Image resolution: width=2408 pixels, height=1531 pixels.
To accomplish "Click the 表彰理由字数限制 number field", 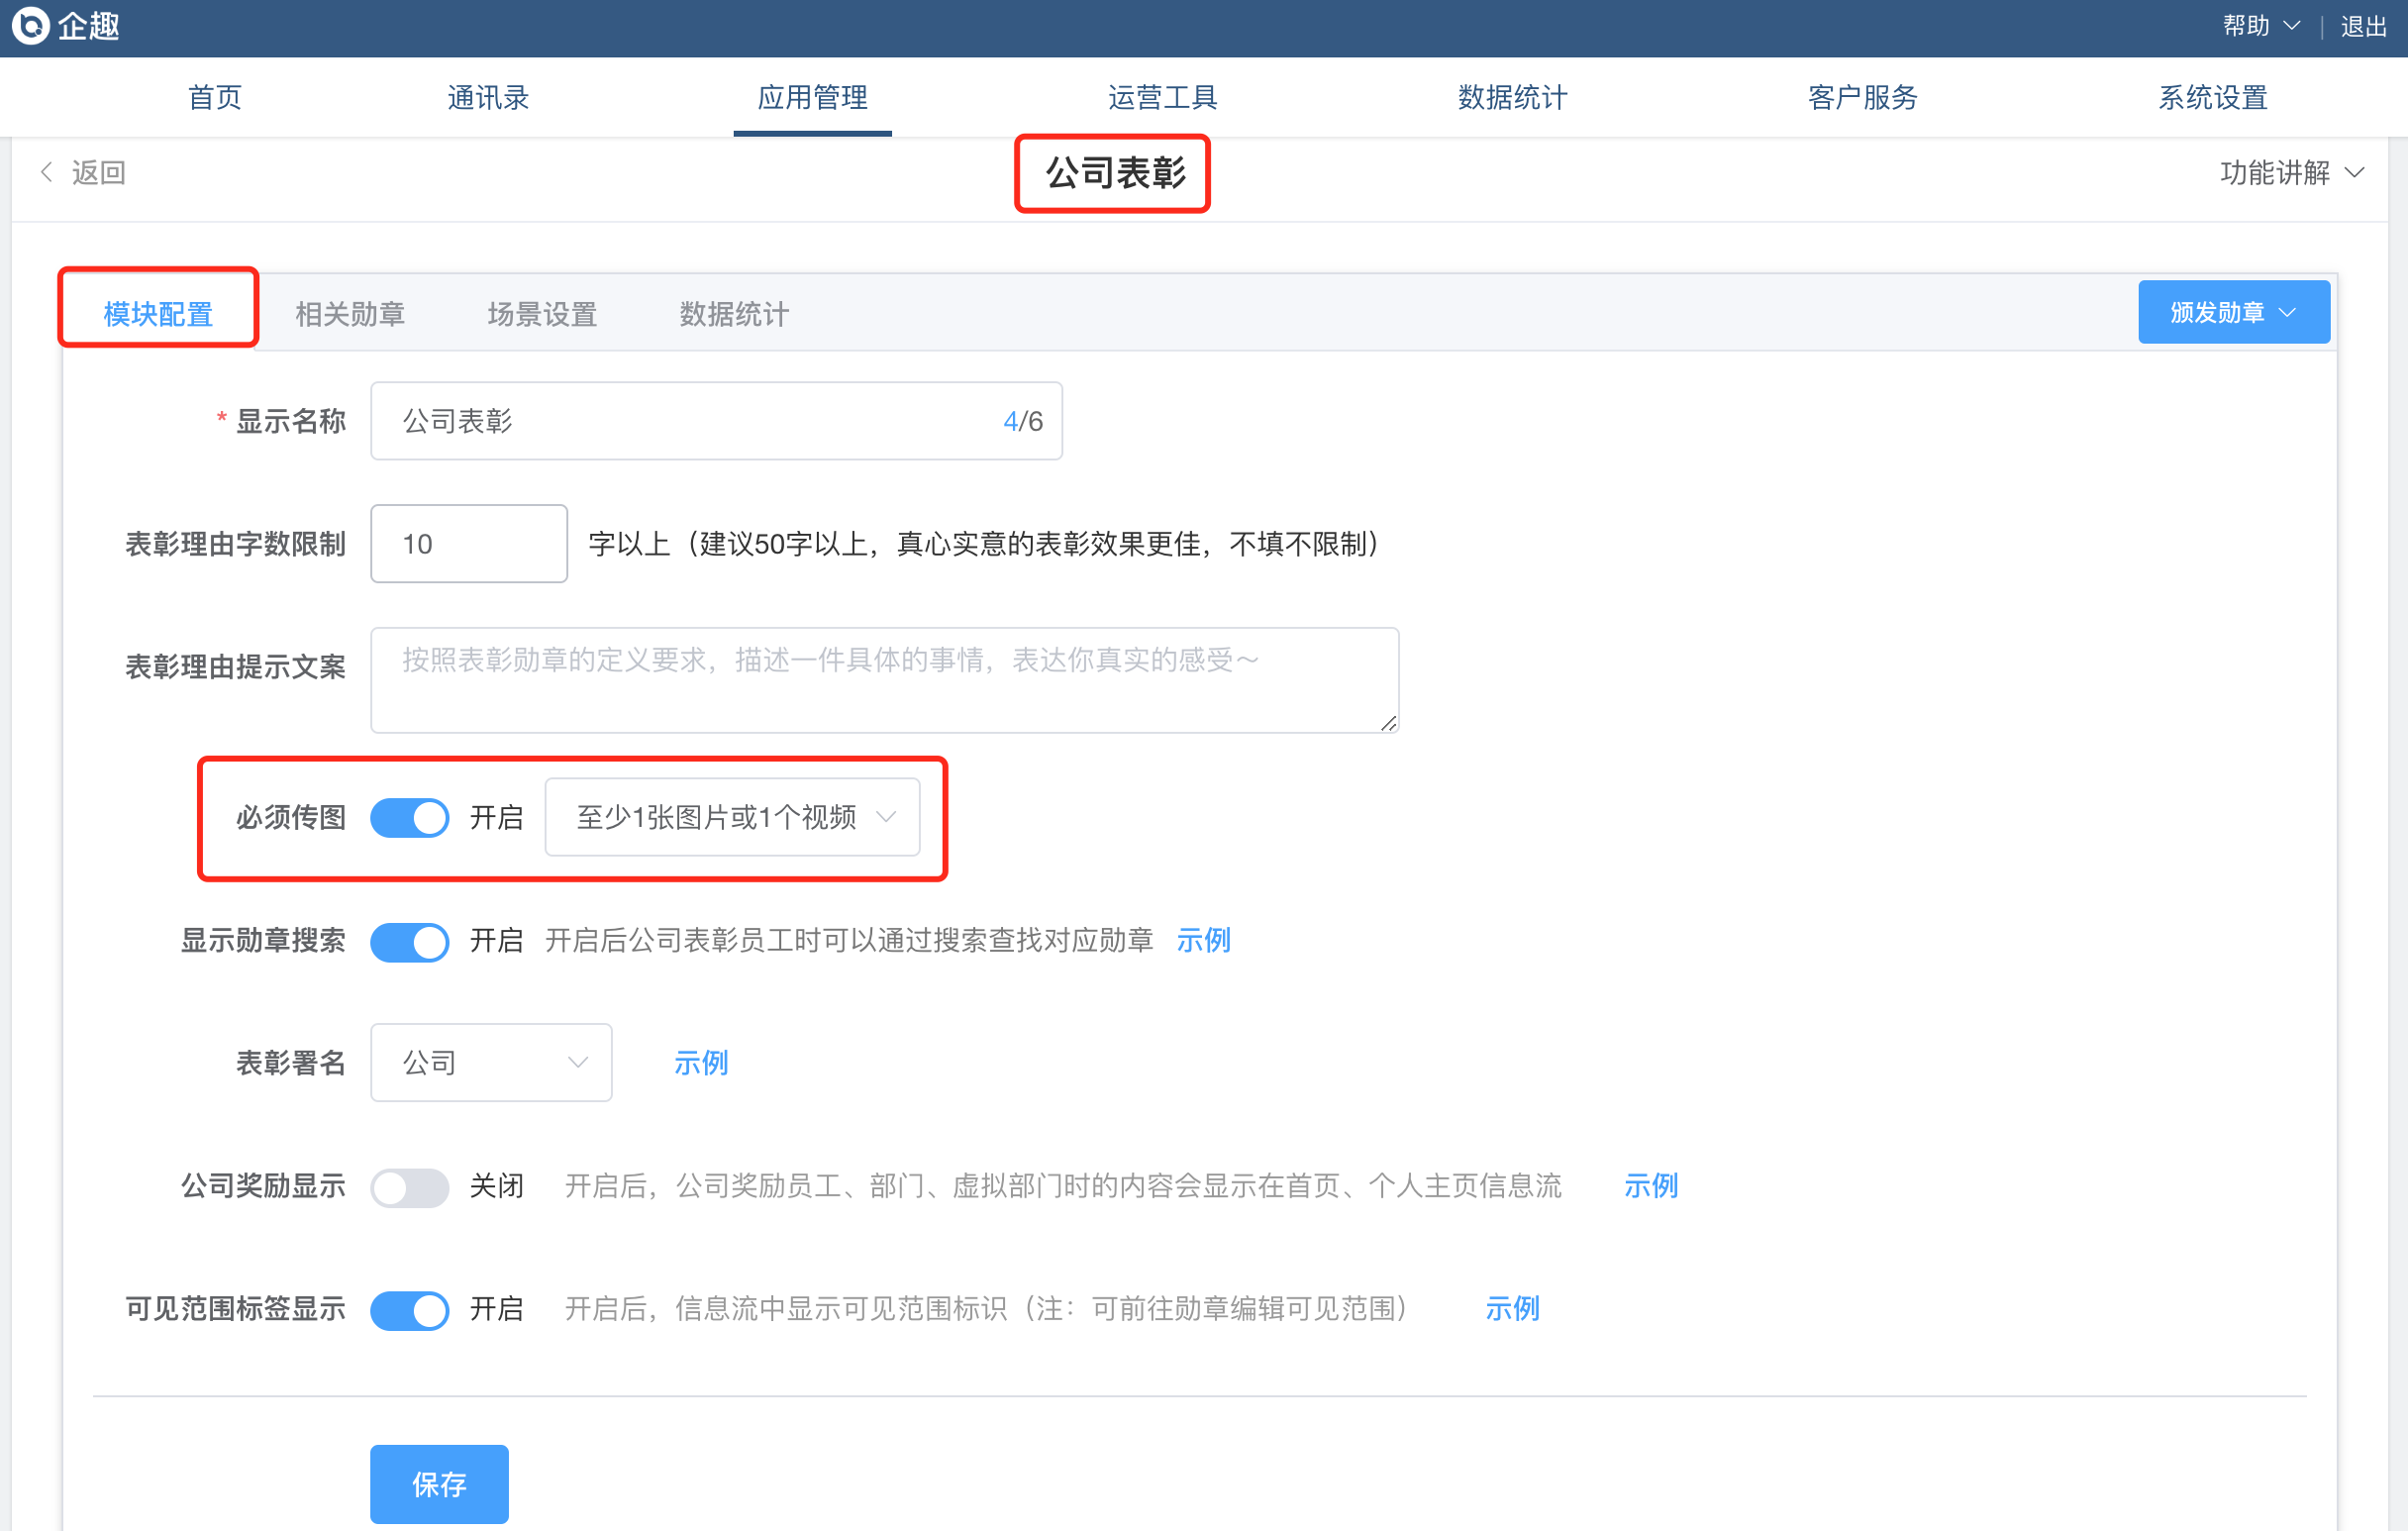I will (469, 544).
